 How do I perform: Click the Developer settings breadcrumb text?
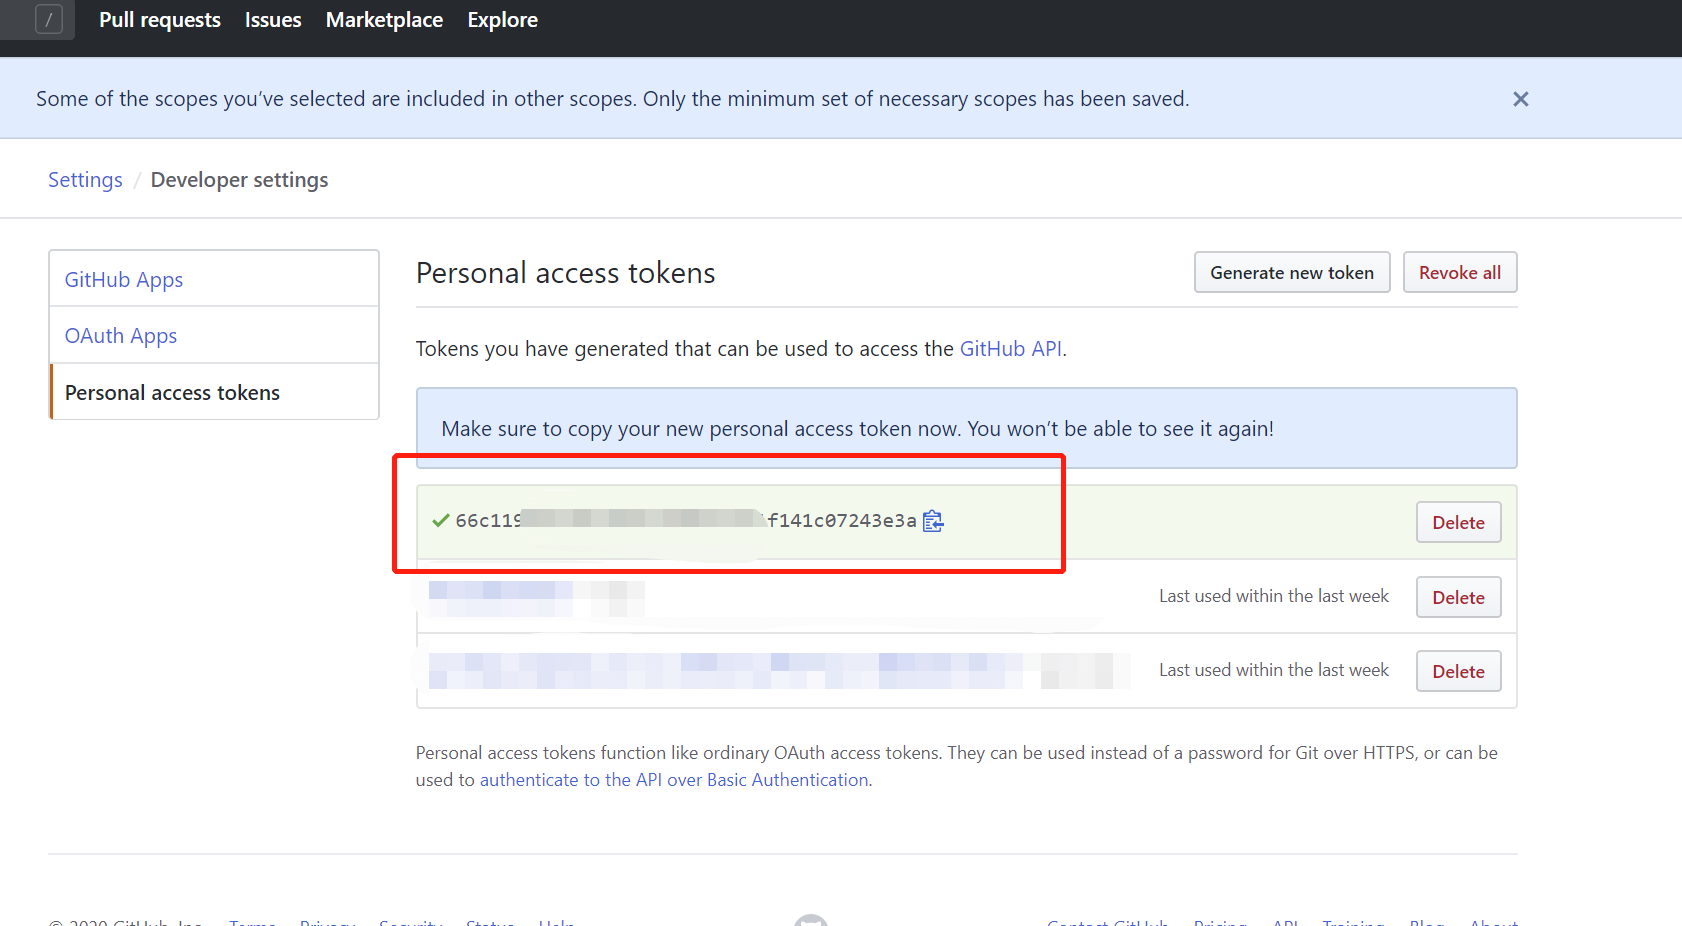tap(239, 180)
